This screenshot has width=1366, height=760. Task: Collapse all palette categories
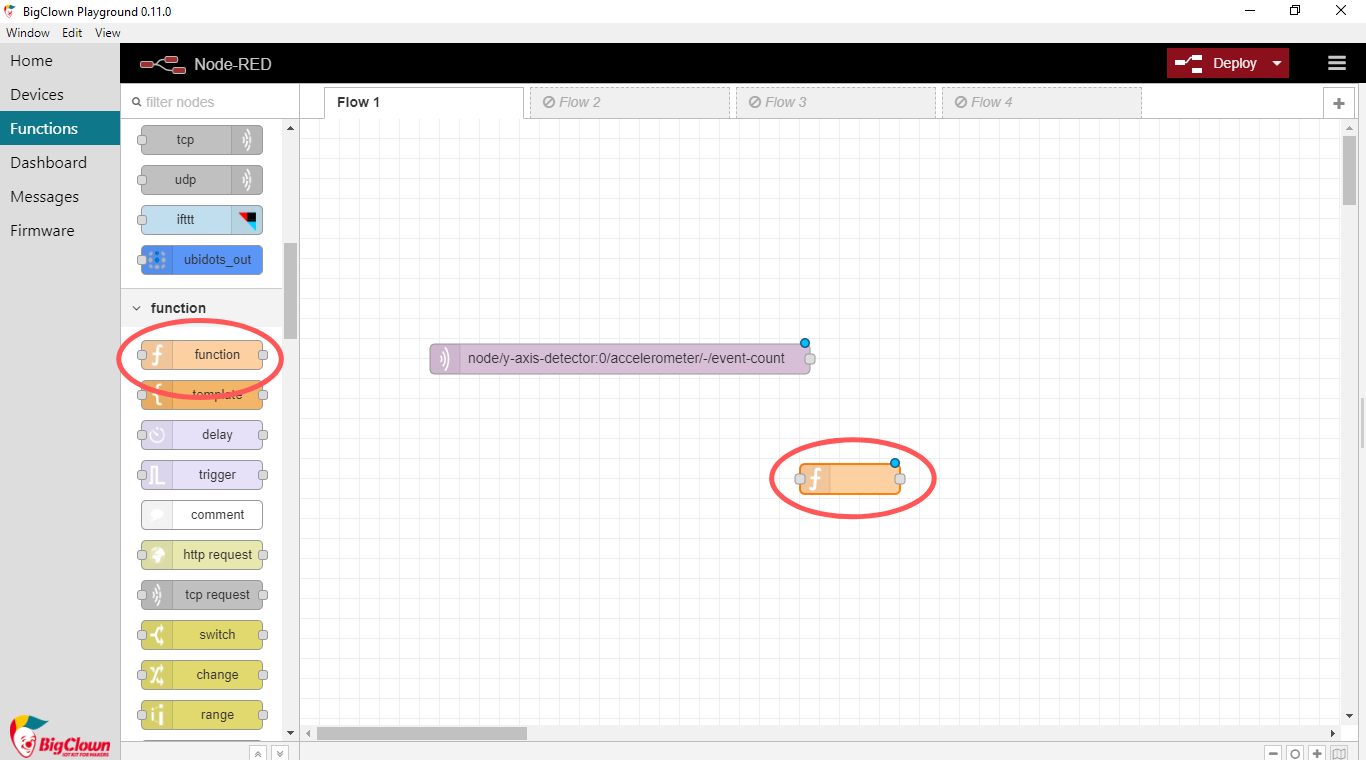click(258, 753)
